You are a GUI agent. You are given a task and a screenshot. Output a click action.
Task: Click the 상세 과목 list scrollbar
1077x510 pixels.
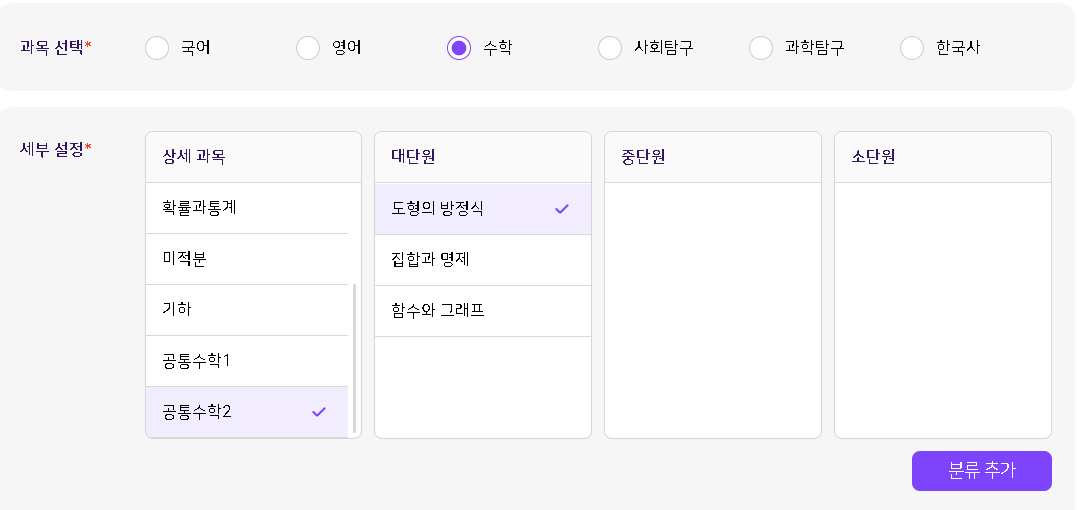[355, 357]
